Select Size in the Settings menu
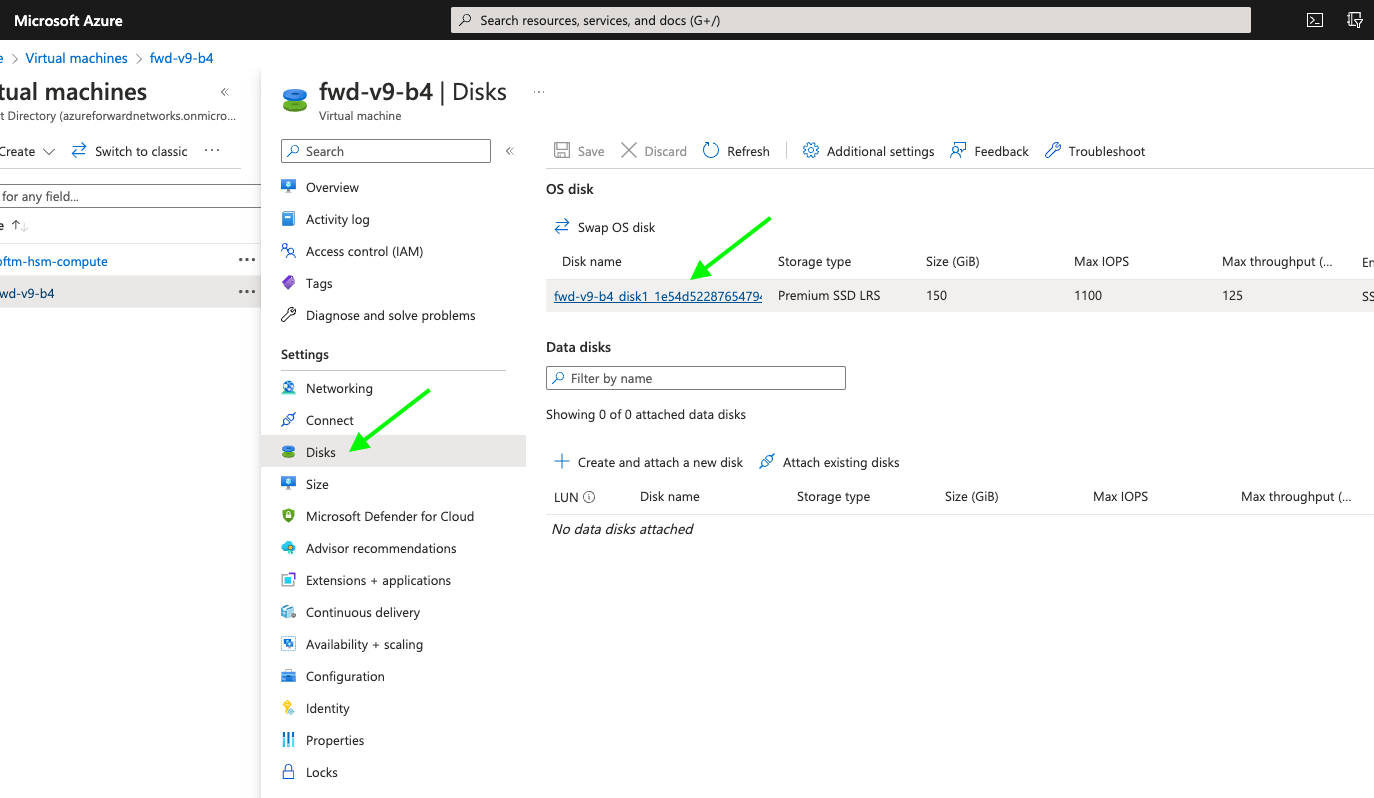Image resolution: width=1374 pixels, height=798 pixels. [x=317, y=484]
